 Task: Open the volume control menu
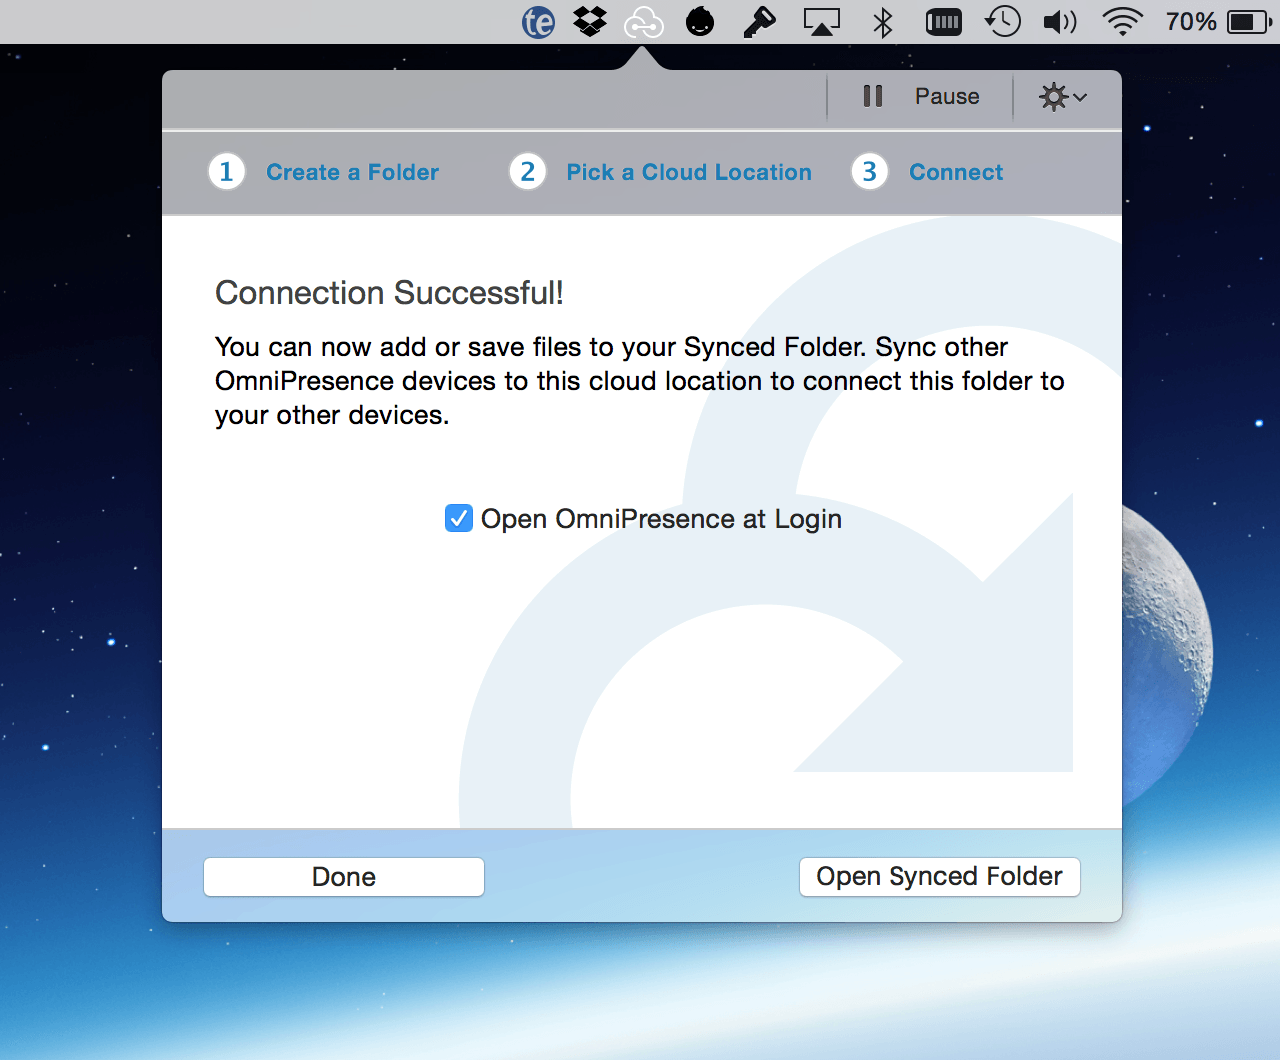coord(1060,21)
